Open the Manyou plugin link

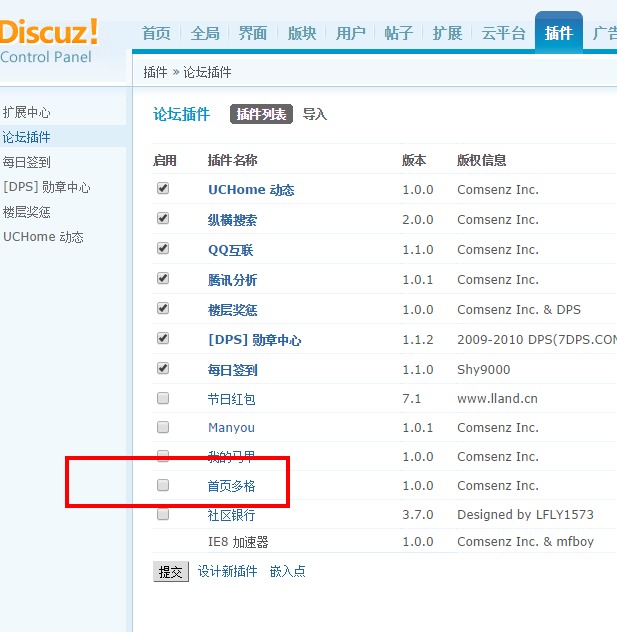coord(231,427)
